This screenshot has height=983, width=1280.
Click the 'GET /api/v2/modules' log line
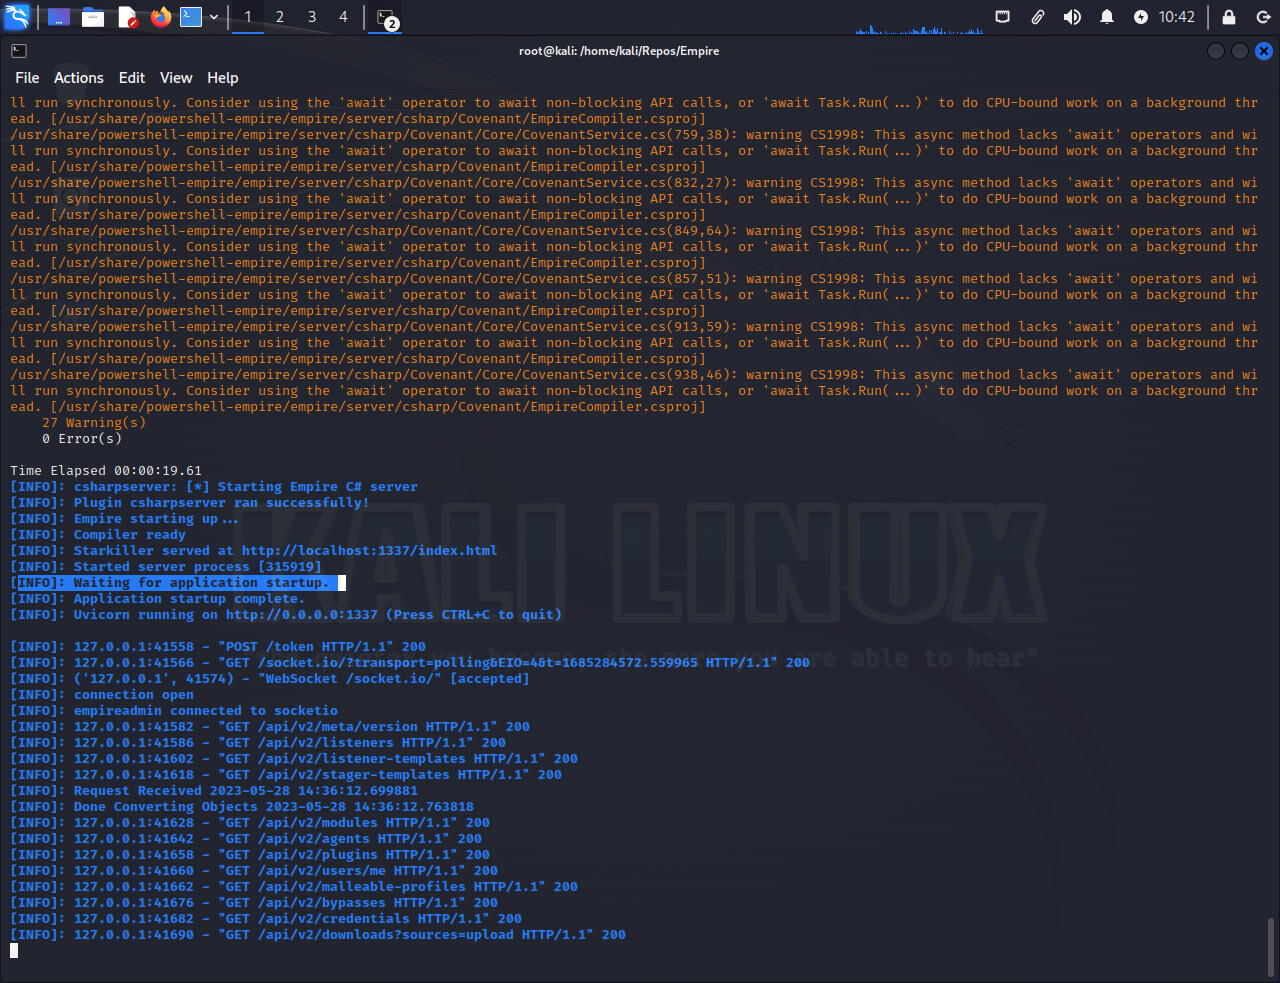[x=250, y=823]
